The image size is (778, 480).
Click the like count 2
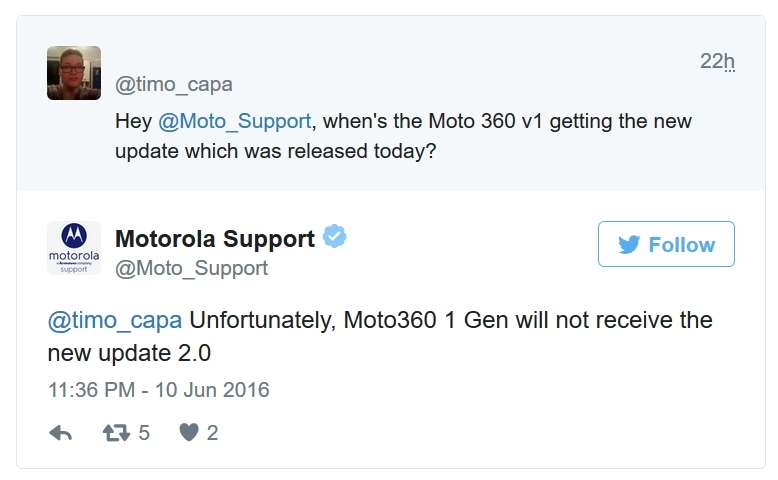point(212,433)
